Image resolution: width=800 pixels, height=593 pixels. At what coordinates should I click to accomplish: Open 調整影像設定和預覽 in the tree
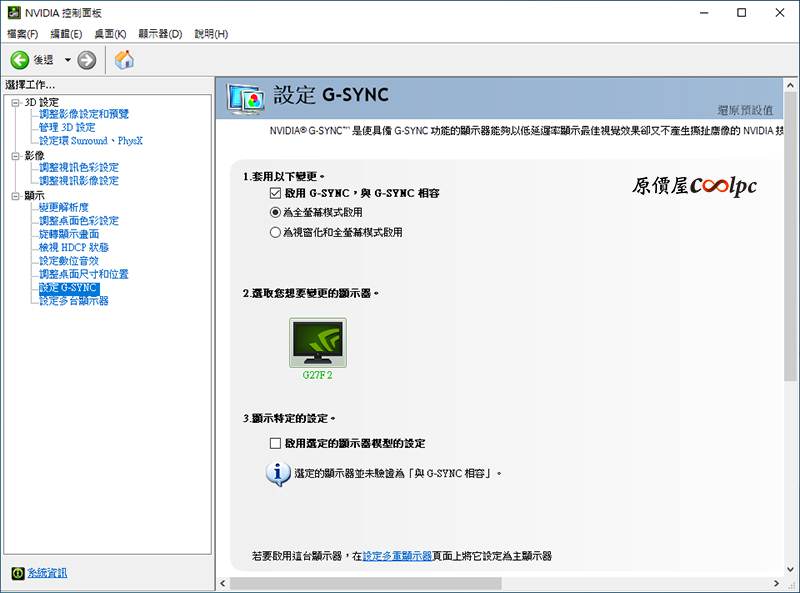84,114
